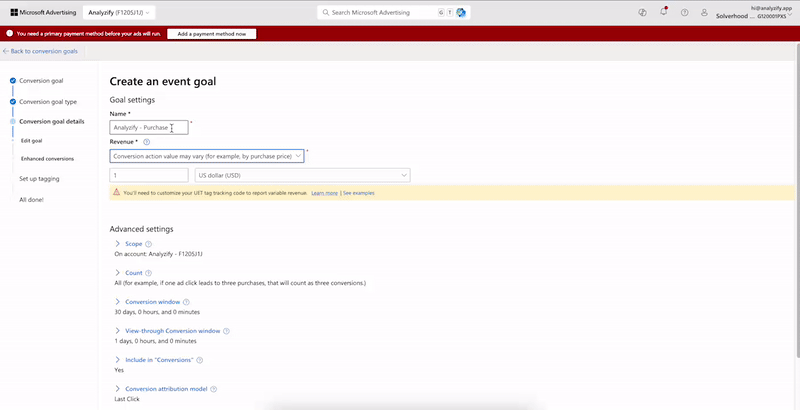Select Edit goal sub-step
Viewport: 800px width, 410px height.
32,140
